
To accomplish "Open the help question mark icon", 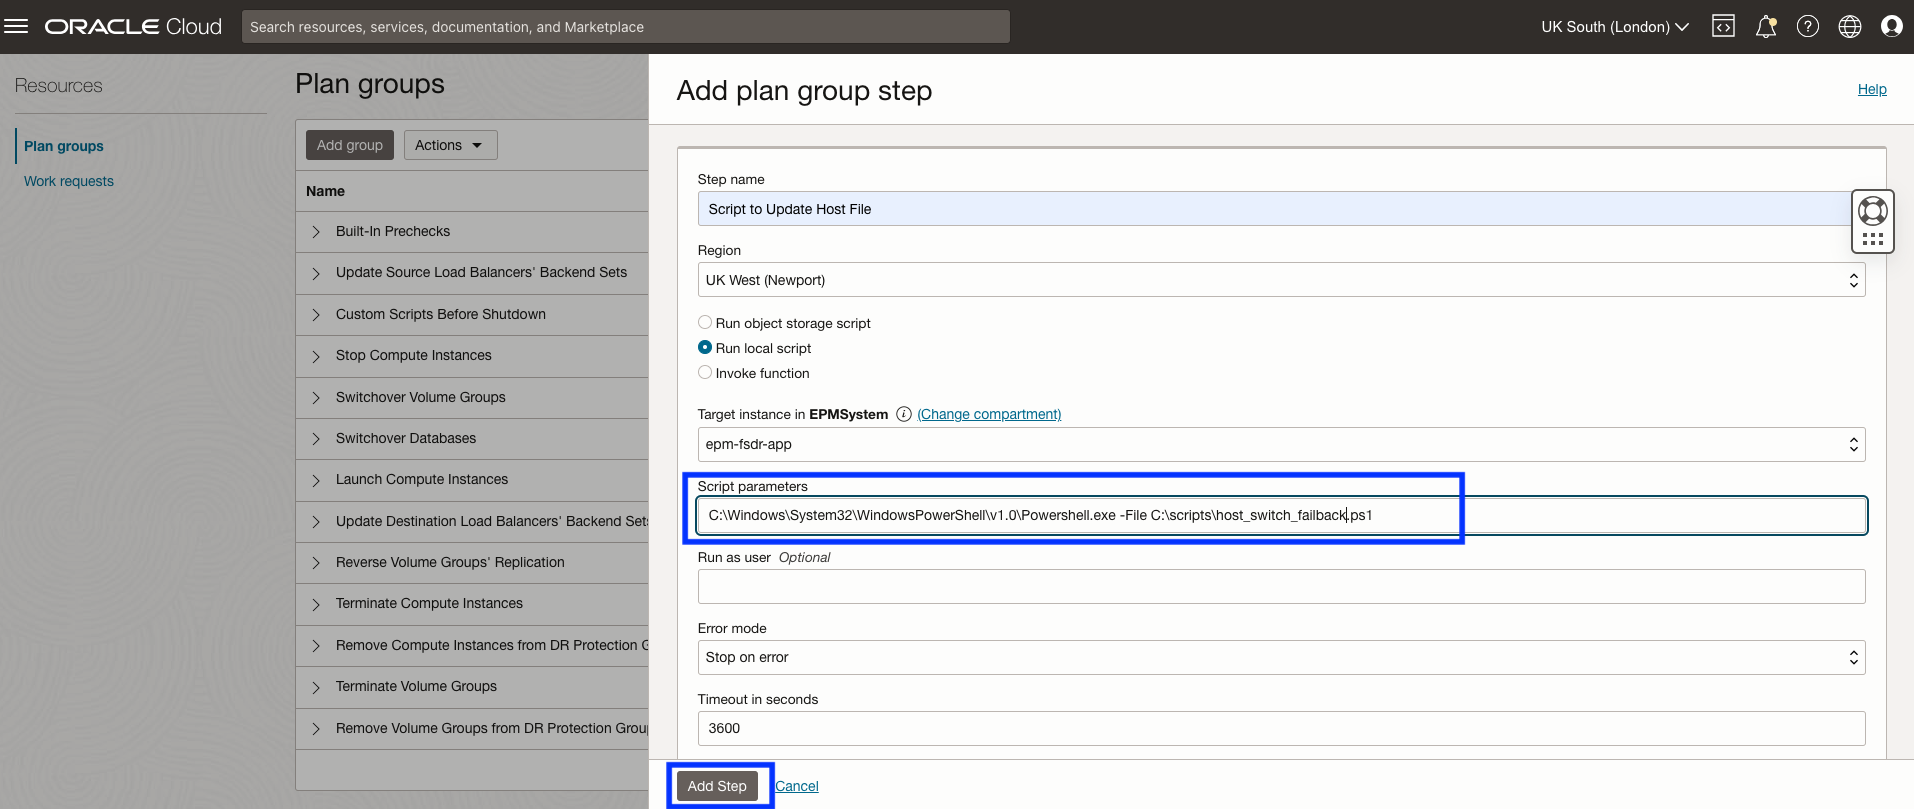I will (x=1808, y=26).
